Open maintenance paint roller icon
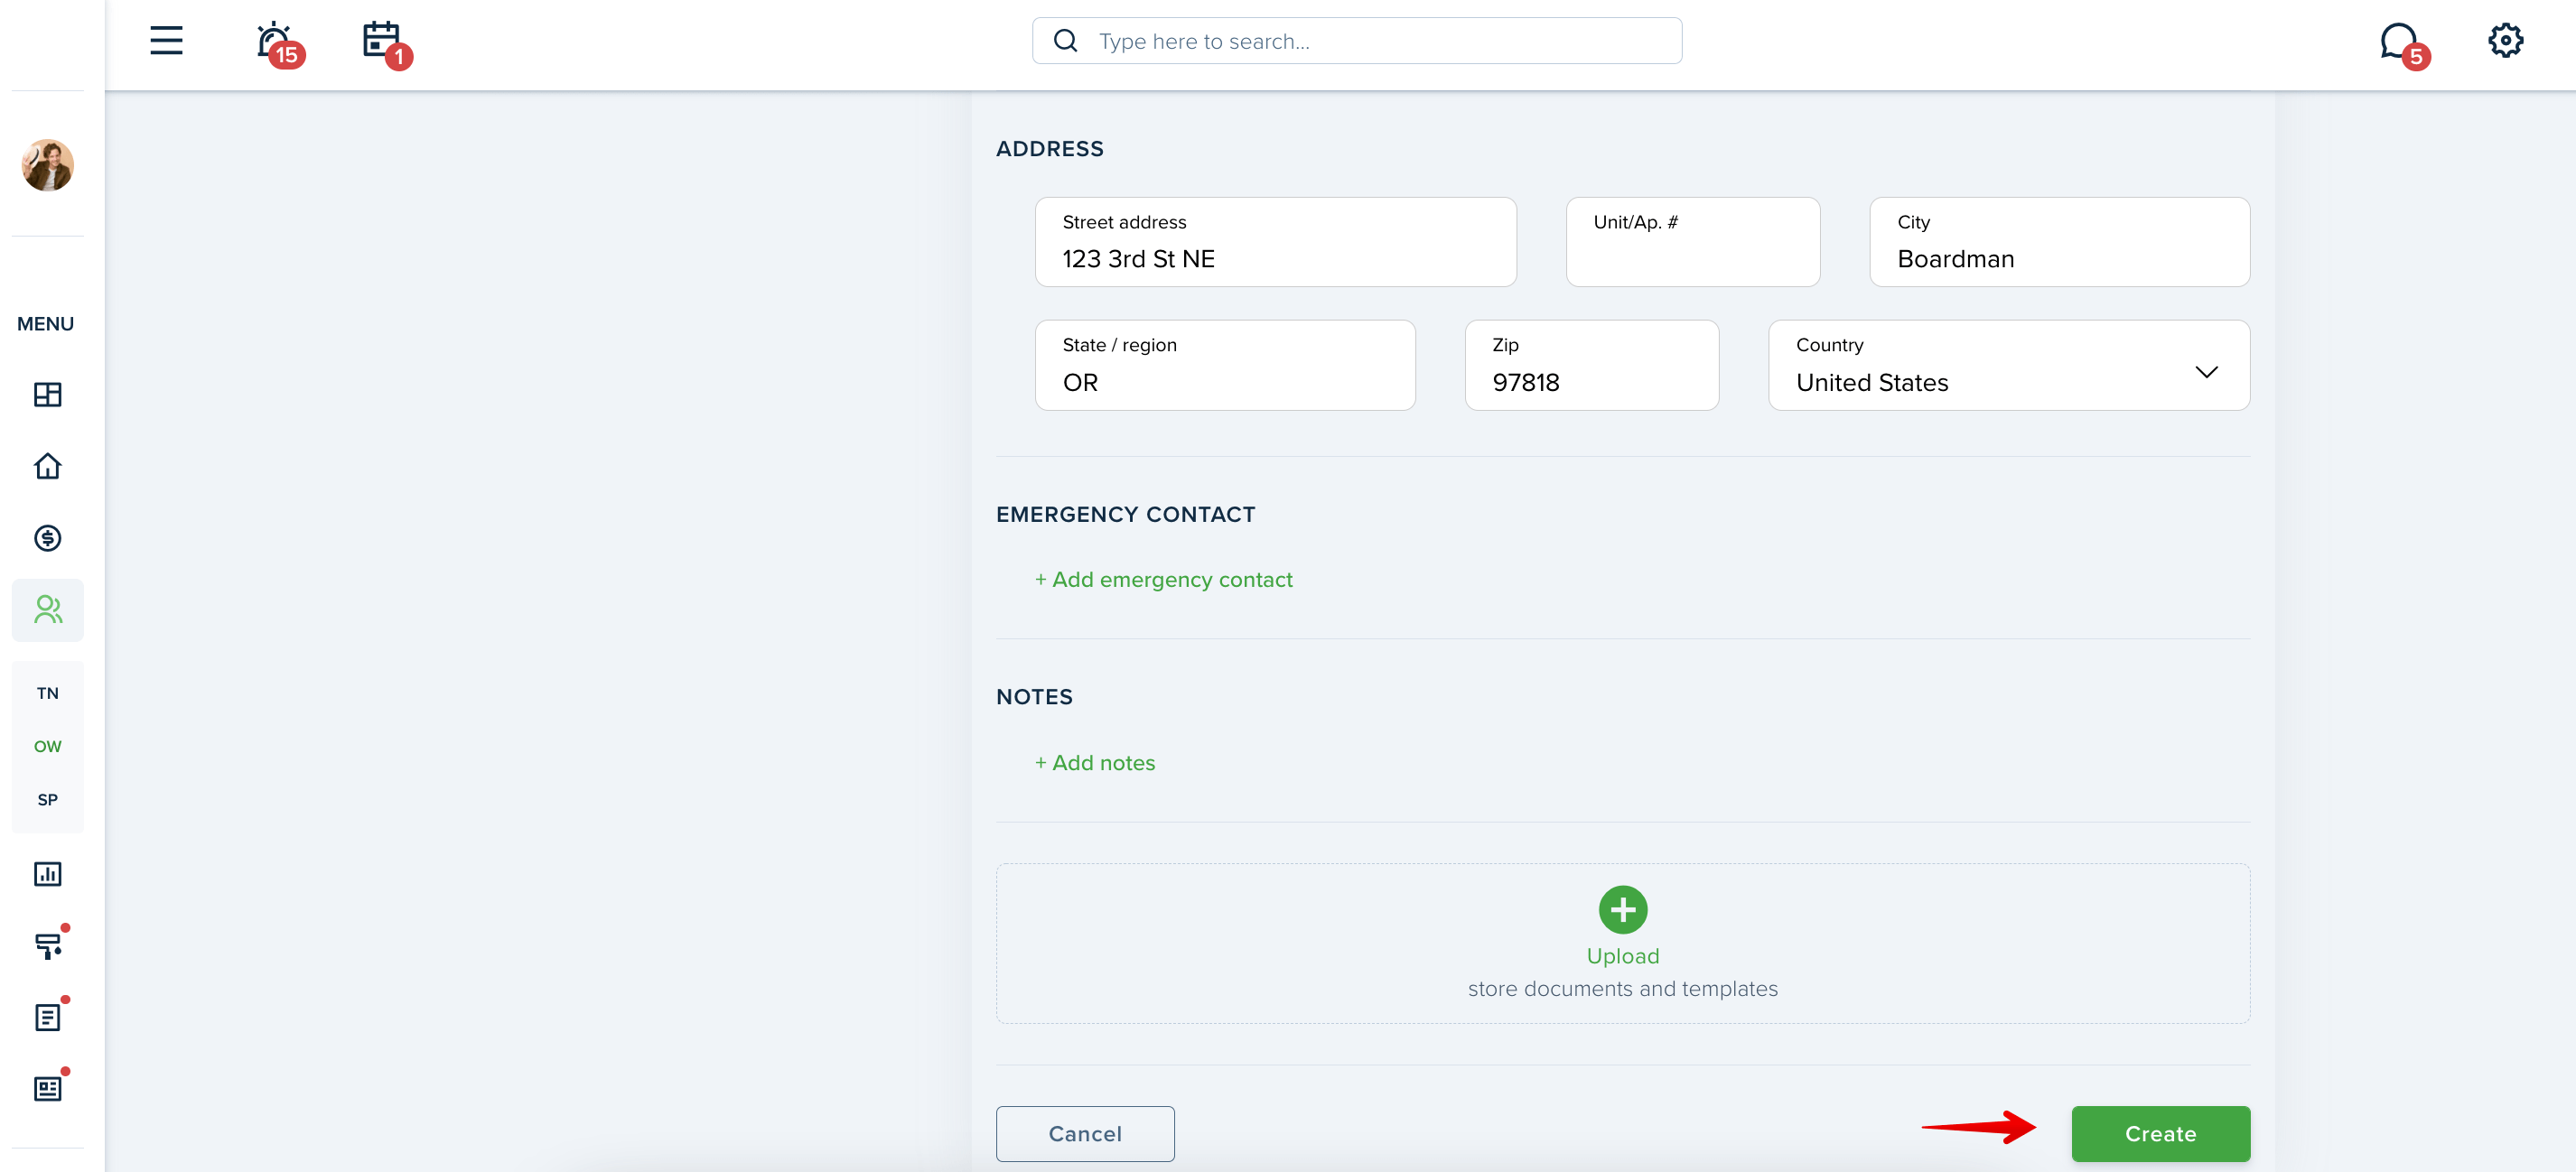Image resolution: width=2576 pixels, height=1172 pixels. (48, 945)
